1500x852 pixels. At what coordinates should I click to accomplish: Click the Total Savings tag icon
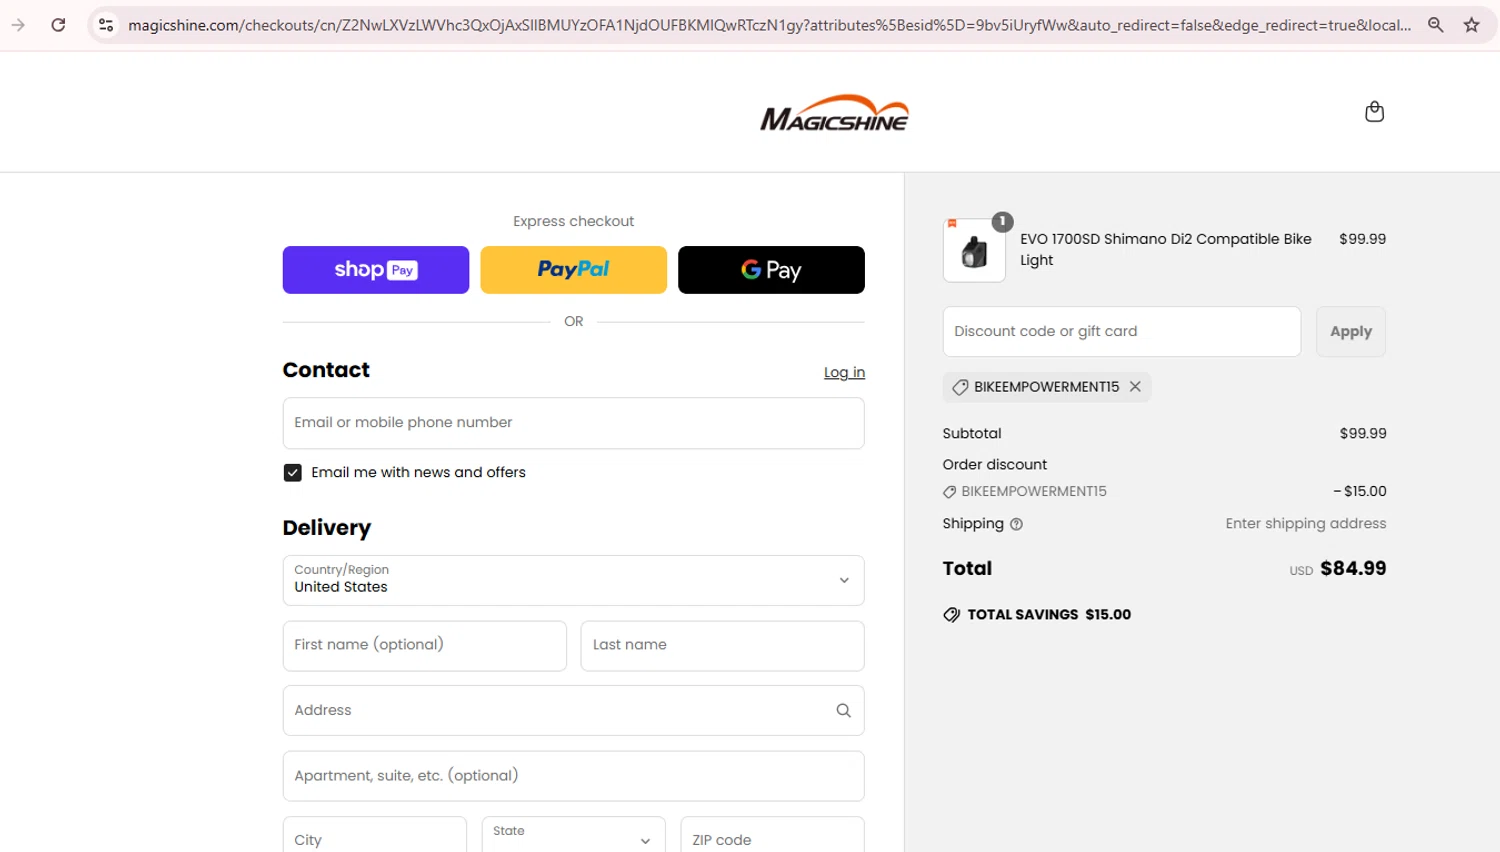coord(951,615)
